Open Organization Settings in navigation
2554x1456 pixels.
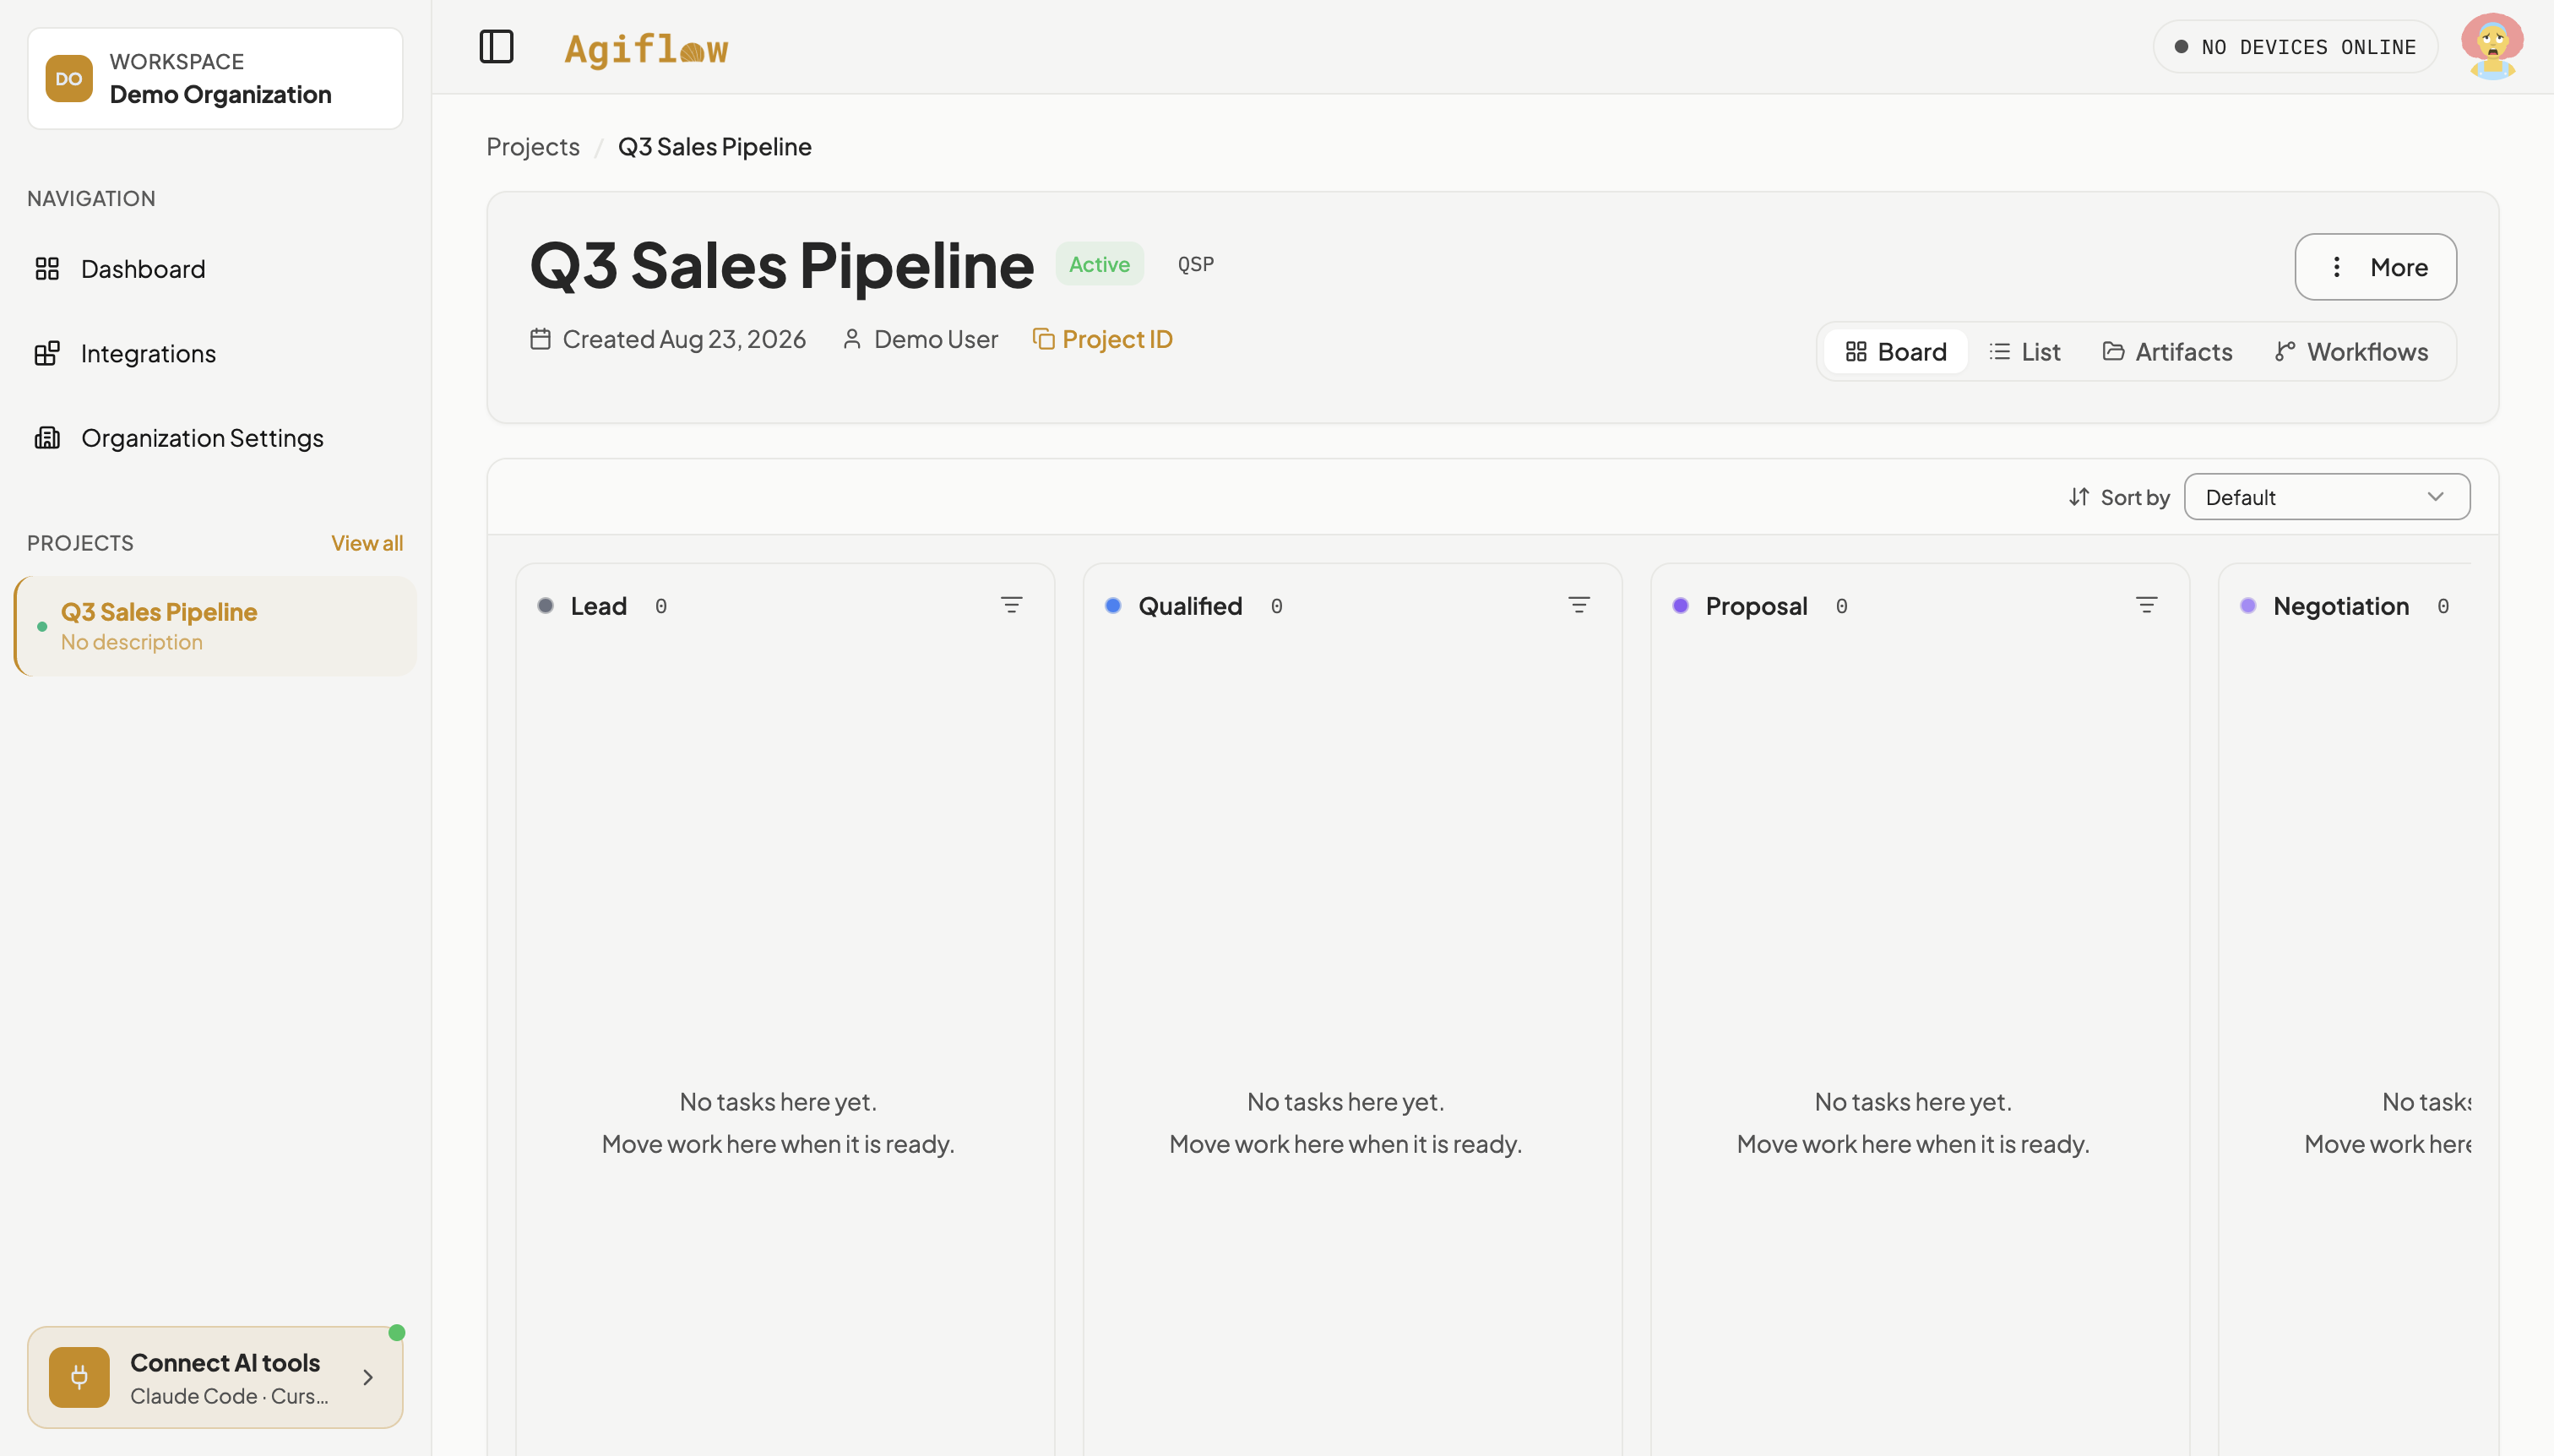tap(215, 438)
